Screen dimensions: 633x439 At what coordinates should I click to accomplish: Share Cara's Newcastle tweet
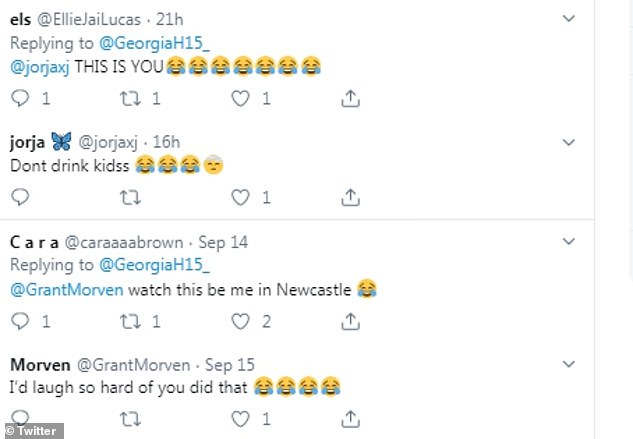click(351, 321)
